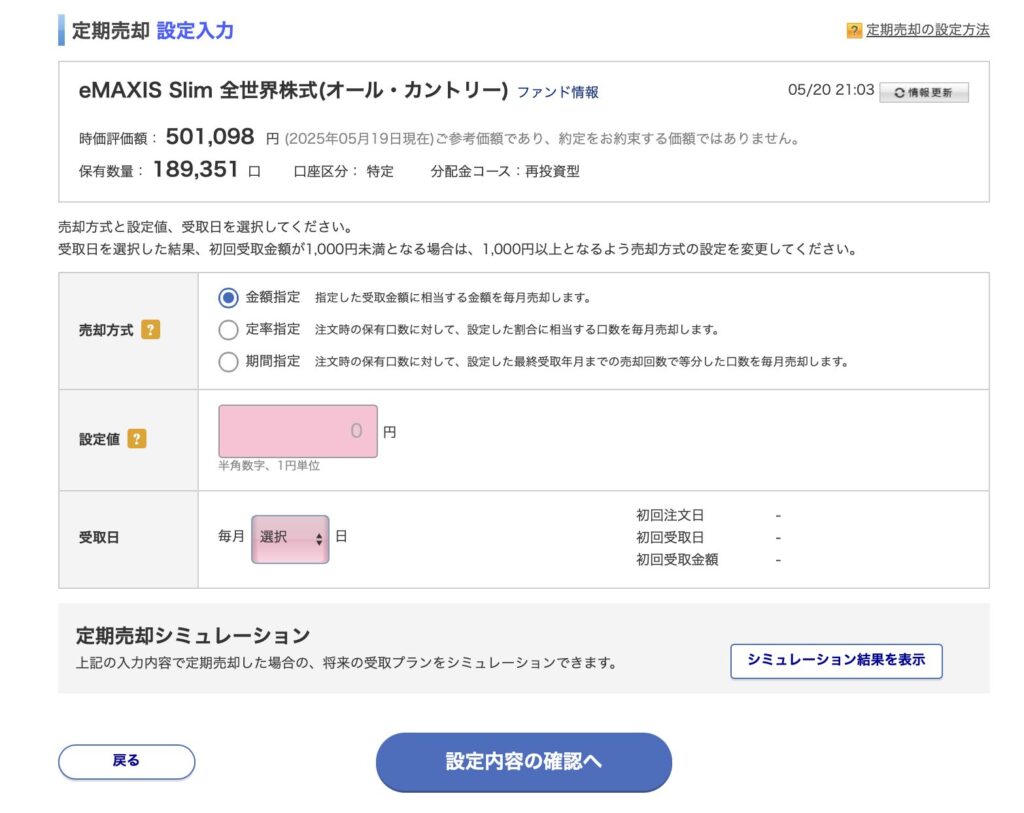Click the シミュレーション結果を表示 button

click(x=836, y=661)
